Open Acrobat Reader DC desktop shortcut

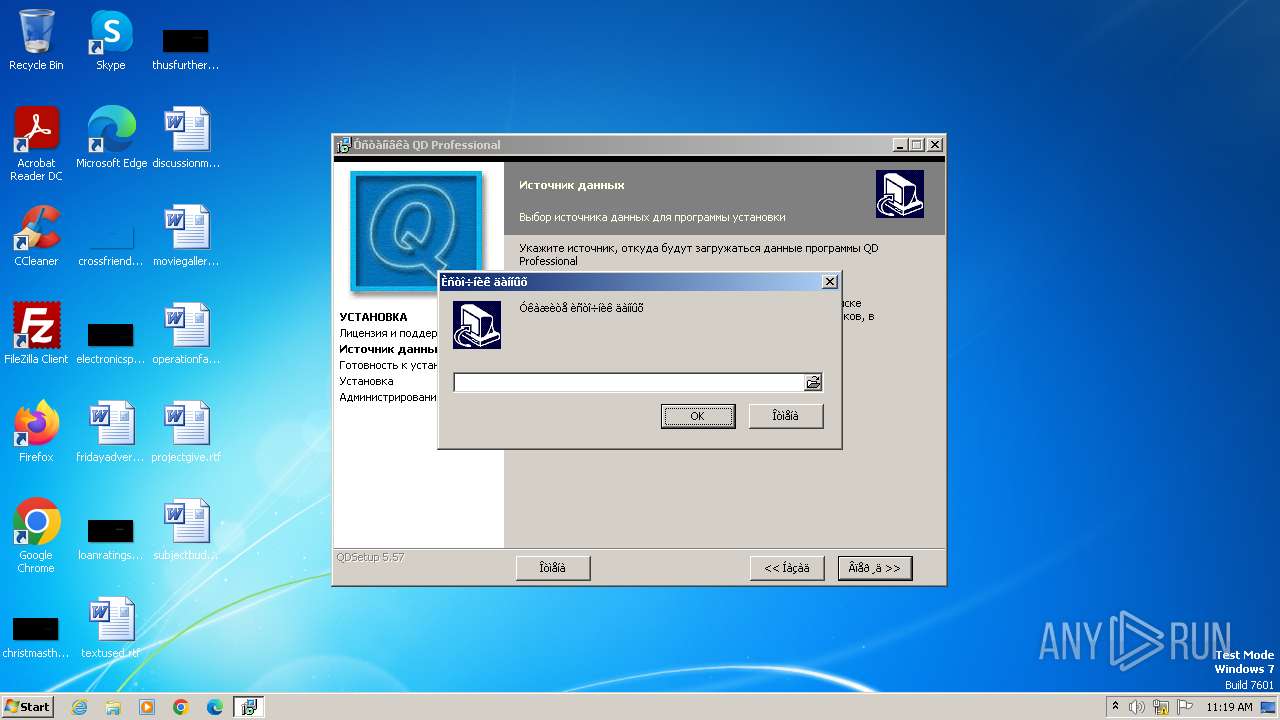[x=36, y=144]
